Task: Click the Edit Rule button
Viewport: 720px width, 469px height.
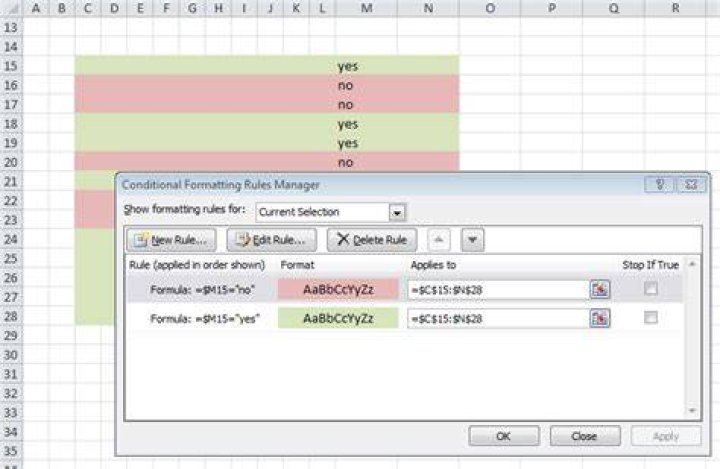Action: click(271, 240)
